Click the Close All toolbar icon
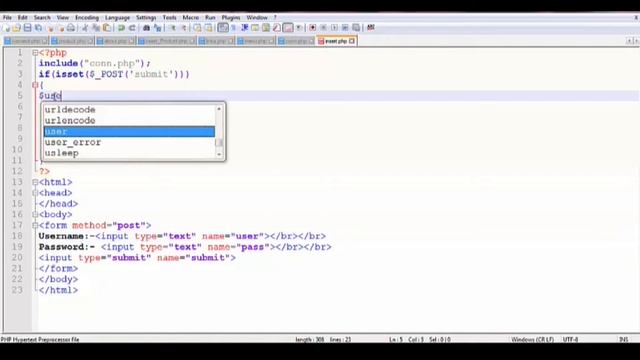This screenshot has width=640, height=360. click(61, 28)
